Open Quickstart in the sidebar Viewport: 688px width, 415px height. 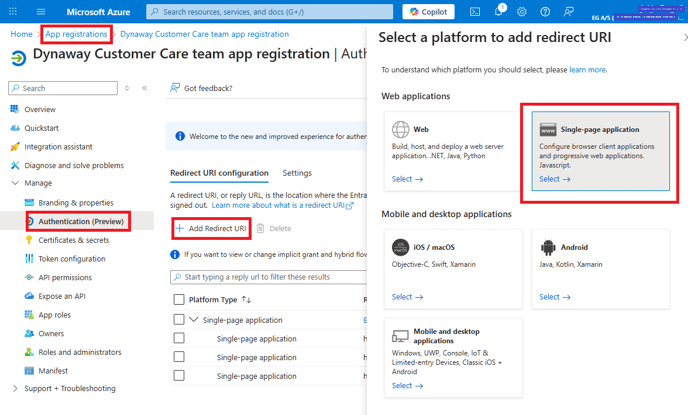pyautogui.click(x=41, y=128)
